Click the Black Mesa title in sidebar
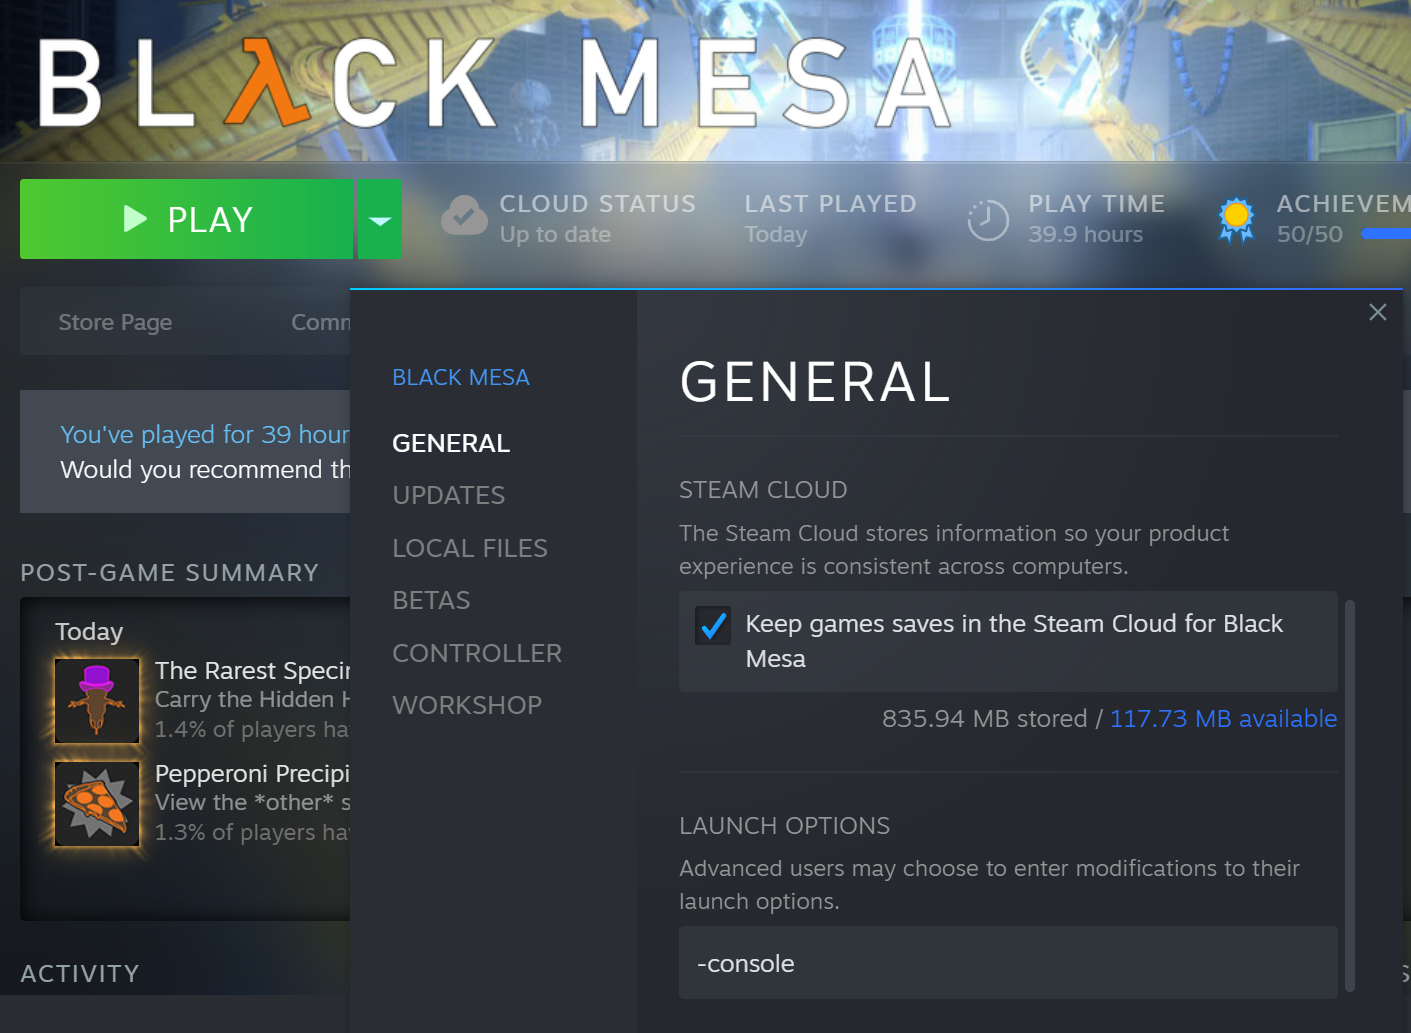Image resolution: width=1411 pixels, height=1033 pixels. tap(461, 377)
